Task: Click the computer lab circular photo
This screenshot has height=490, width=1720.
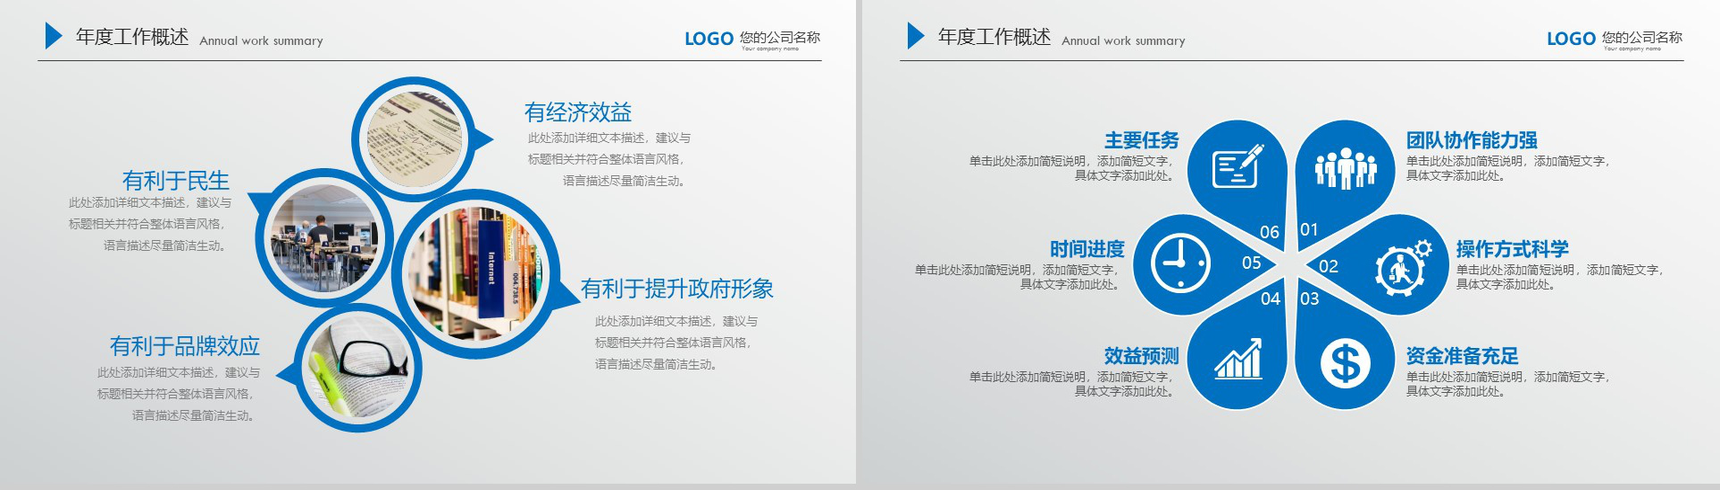Action: (323, 238)
